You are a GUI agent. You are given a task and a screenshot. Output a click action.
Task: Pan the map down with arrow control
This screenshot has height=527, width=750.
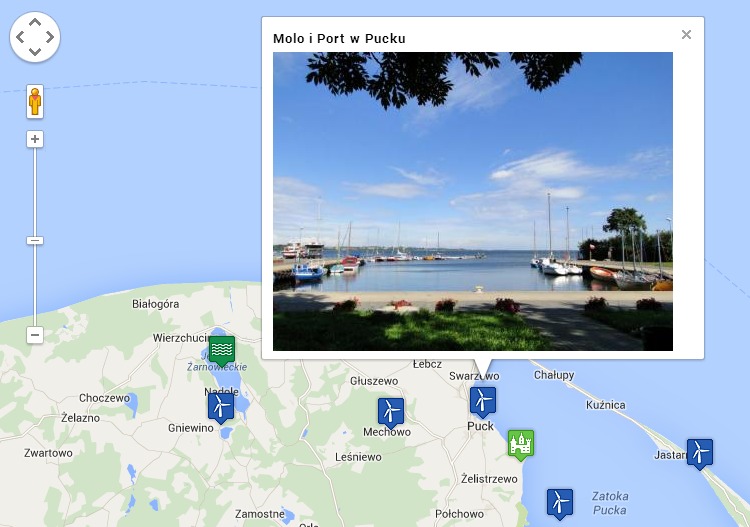(x=35, y=52)
